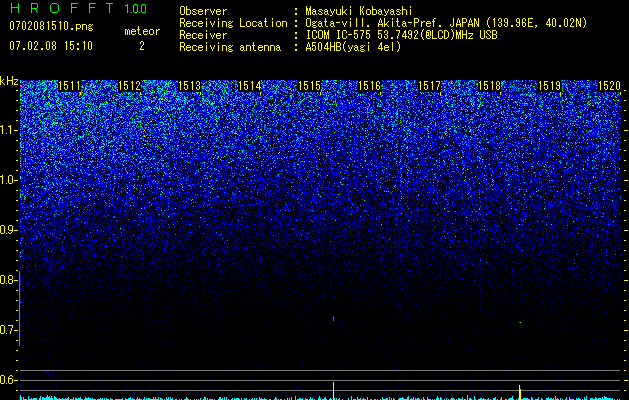Click the HROFFT title text

[62, 8]
